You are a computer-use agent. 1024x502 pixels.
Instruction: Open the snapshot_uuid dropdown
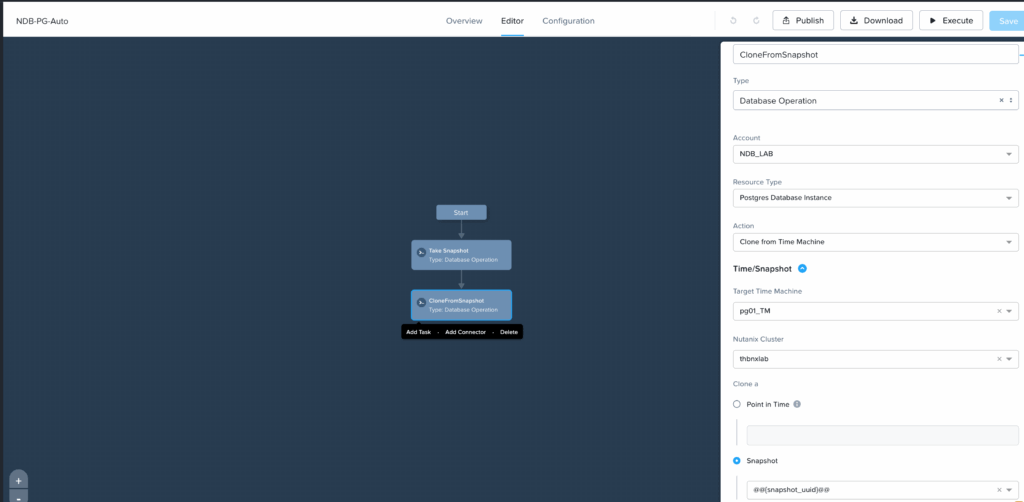click(x=882, y=490)
